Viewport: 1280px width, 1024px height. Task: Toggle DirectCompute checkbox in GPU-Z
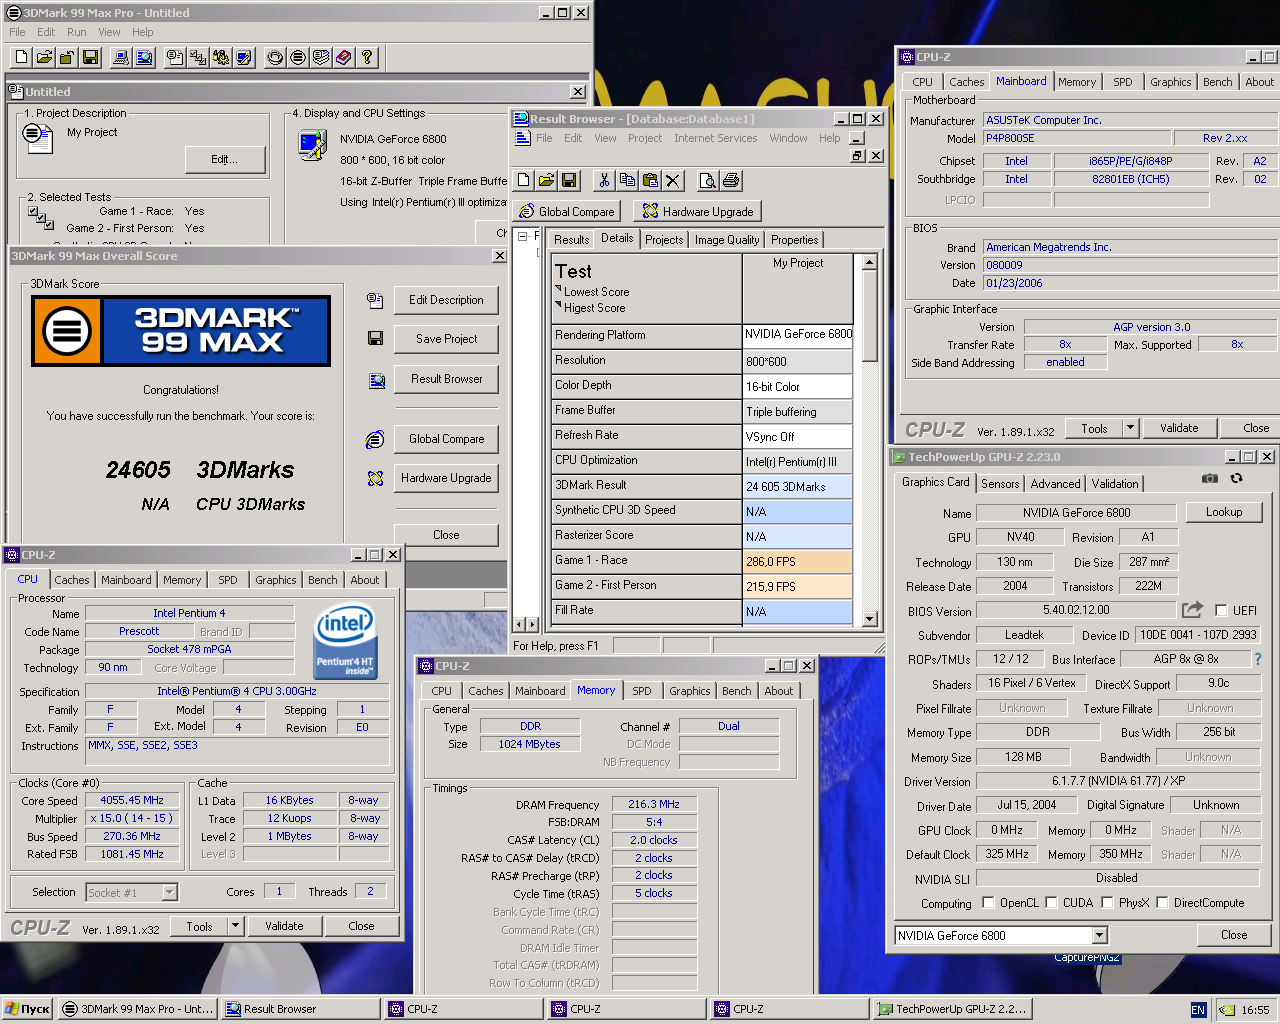point(1163,902)
